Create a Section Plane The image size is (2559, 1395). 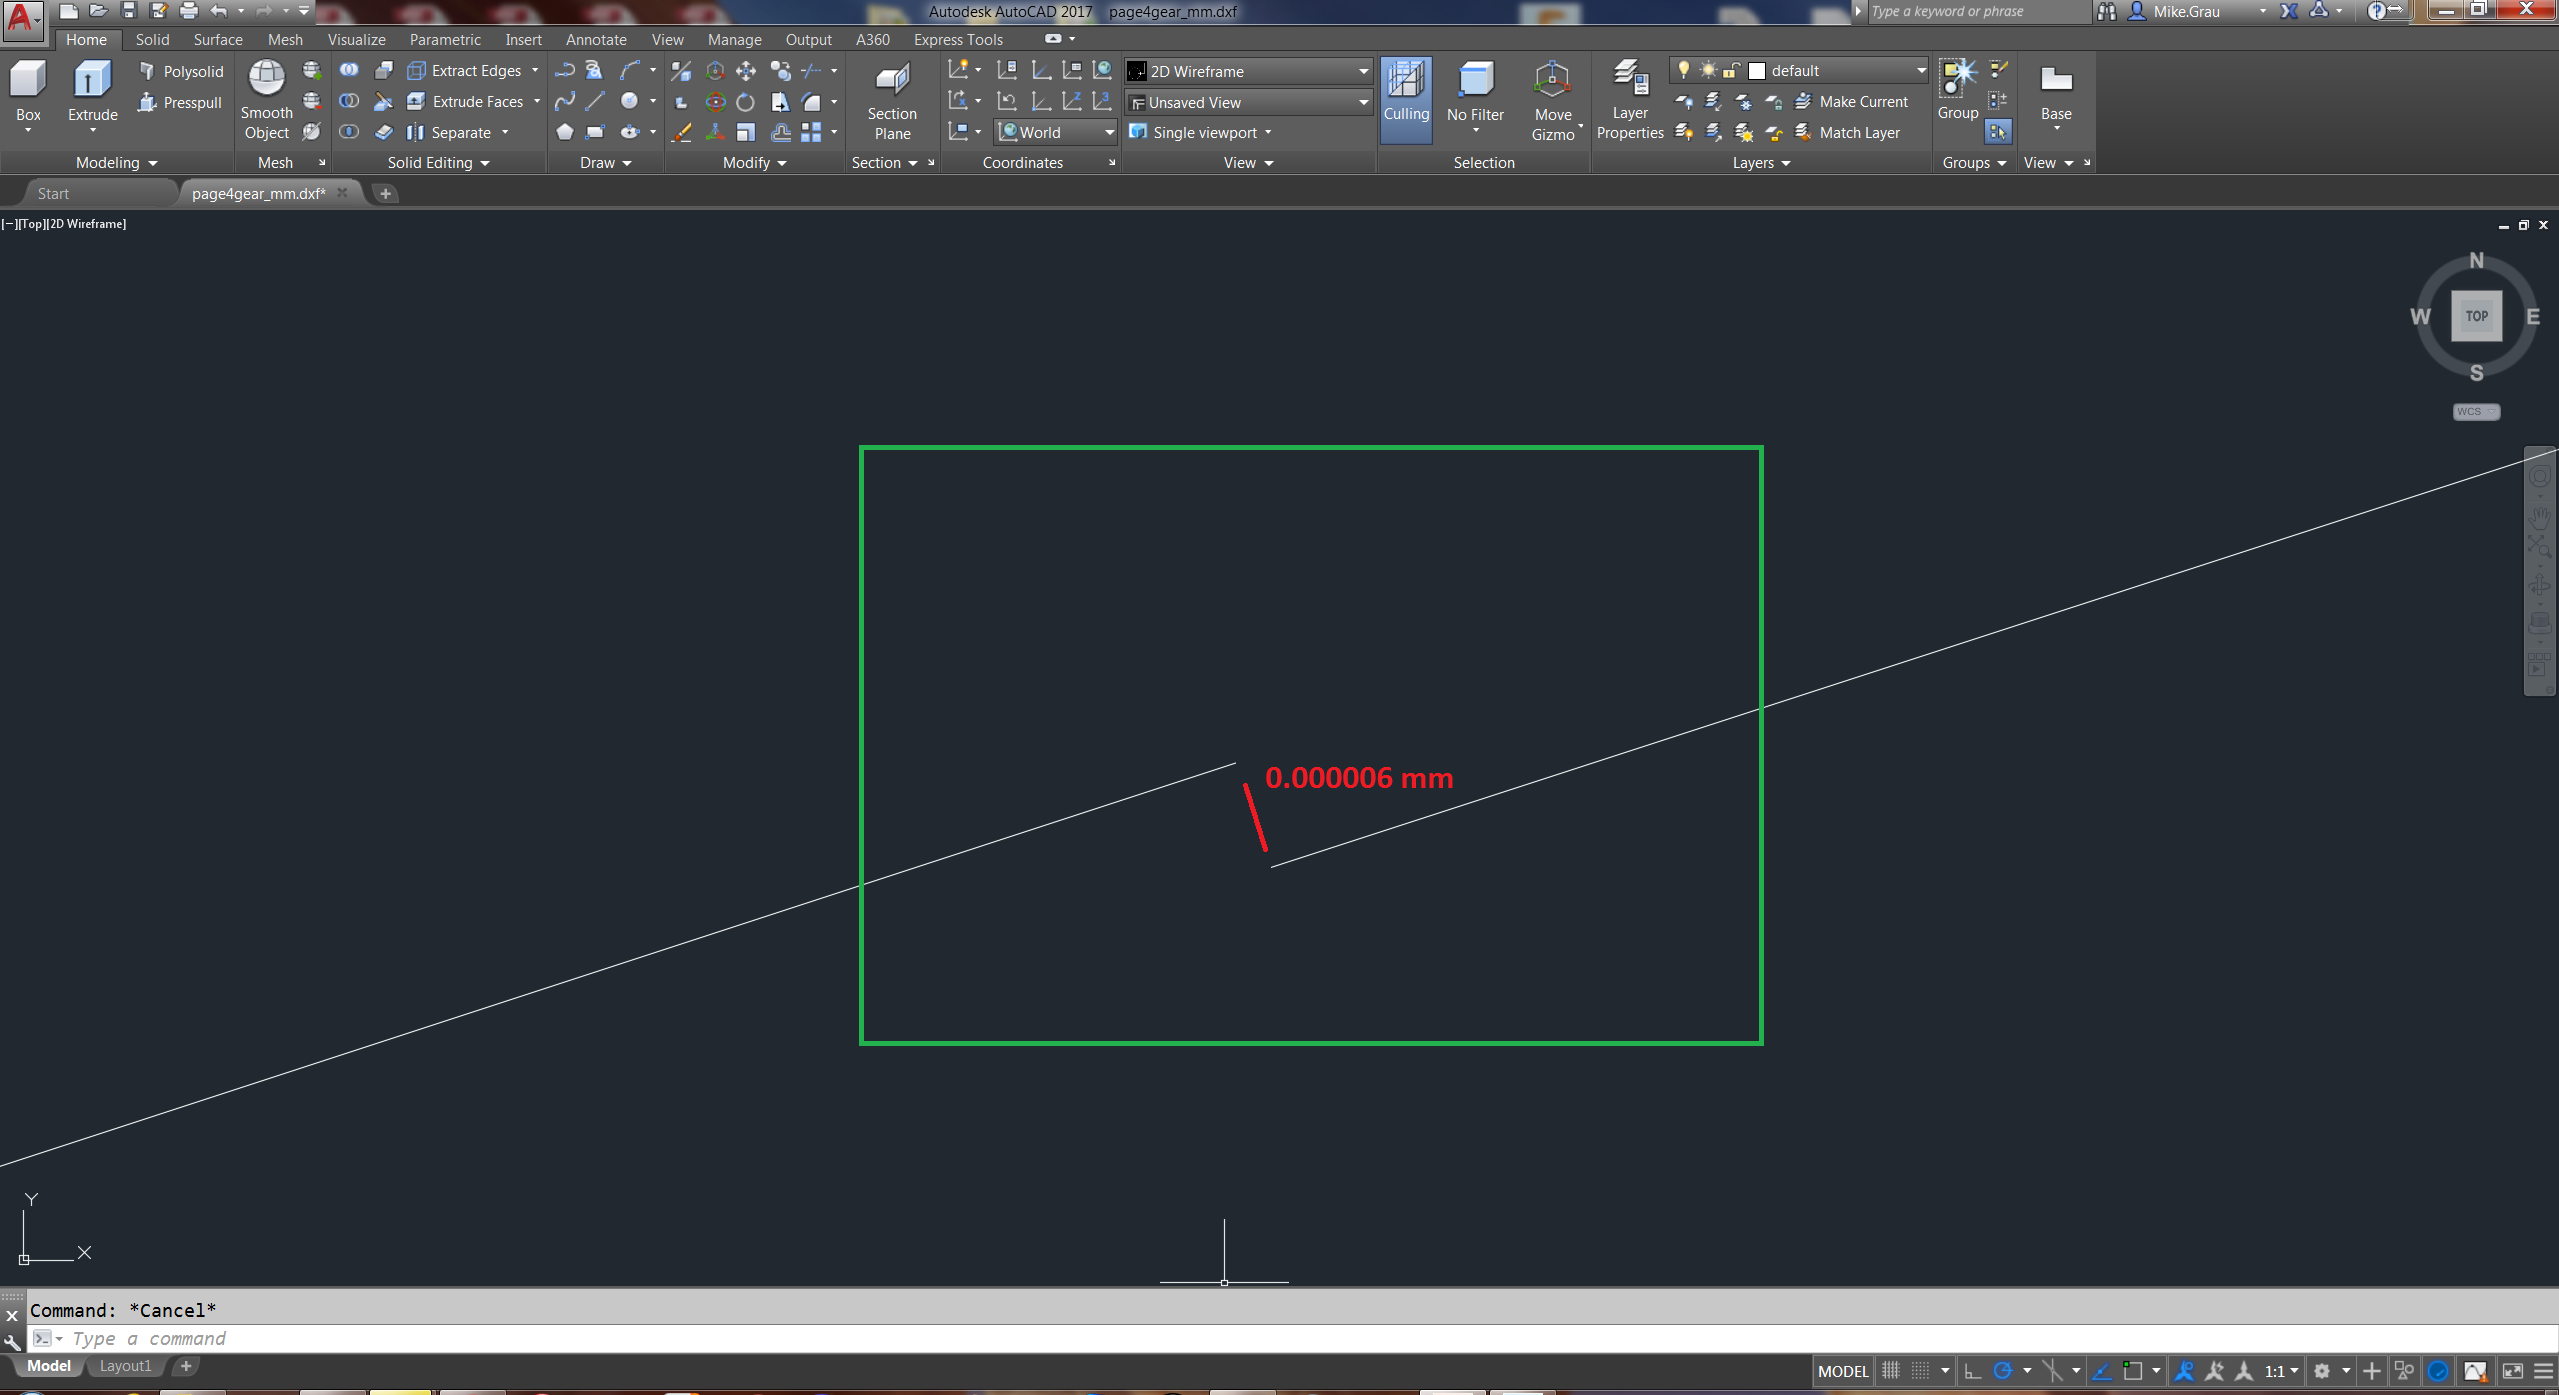(891, 100)
